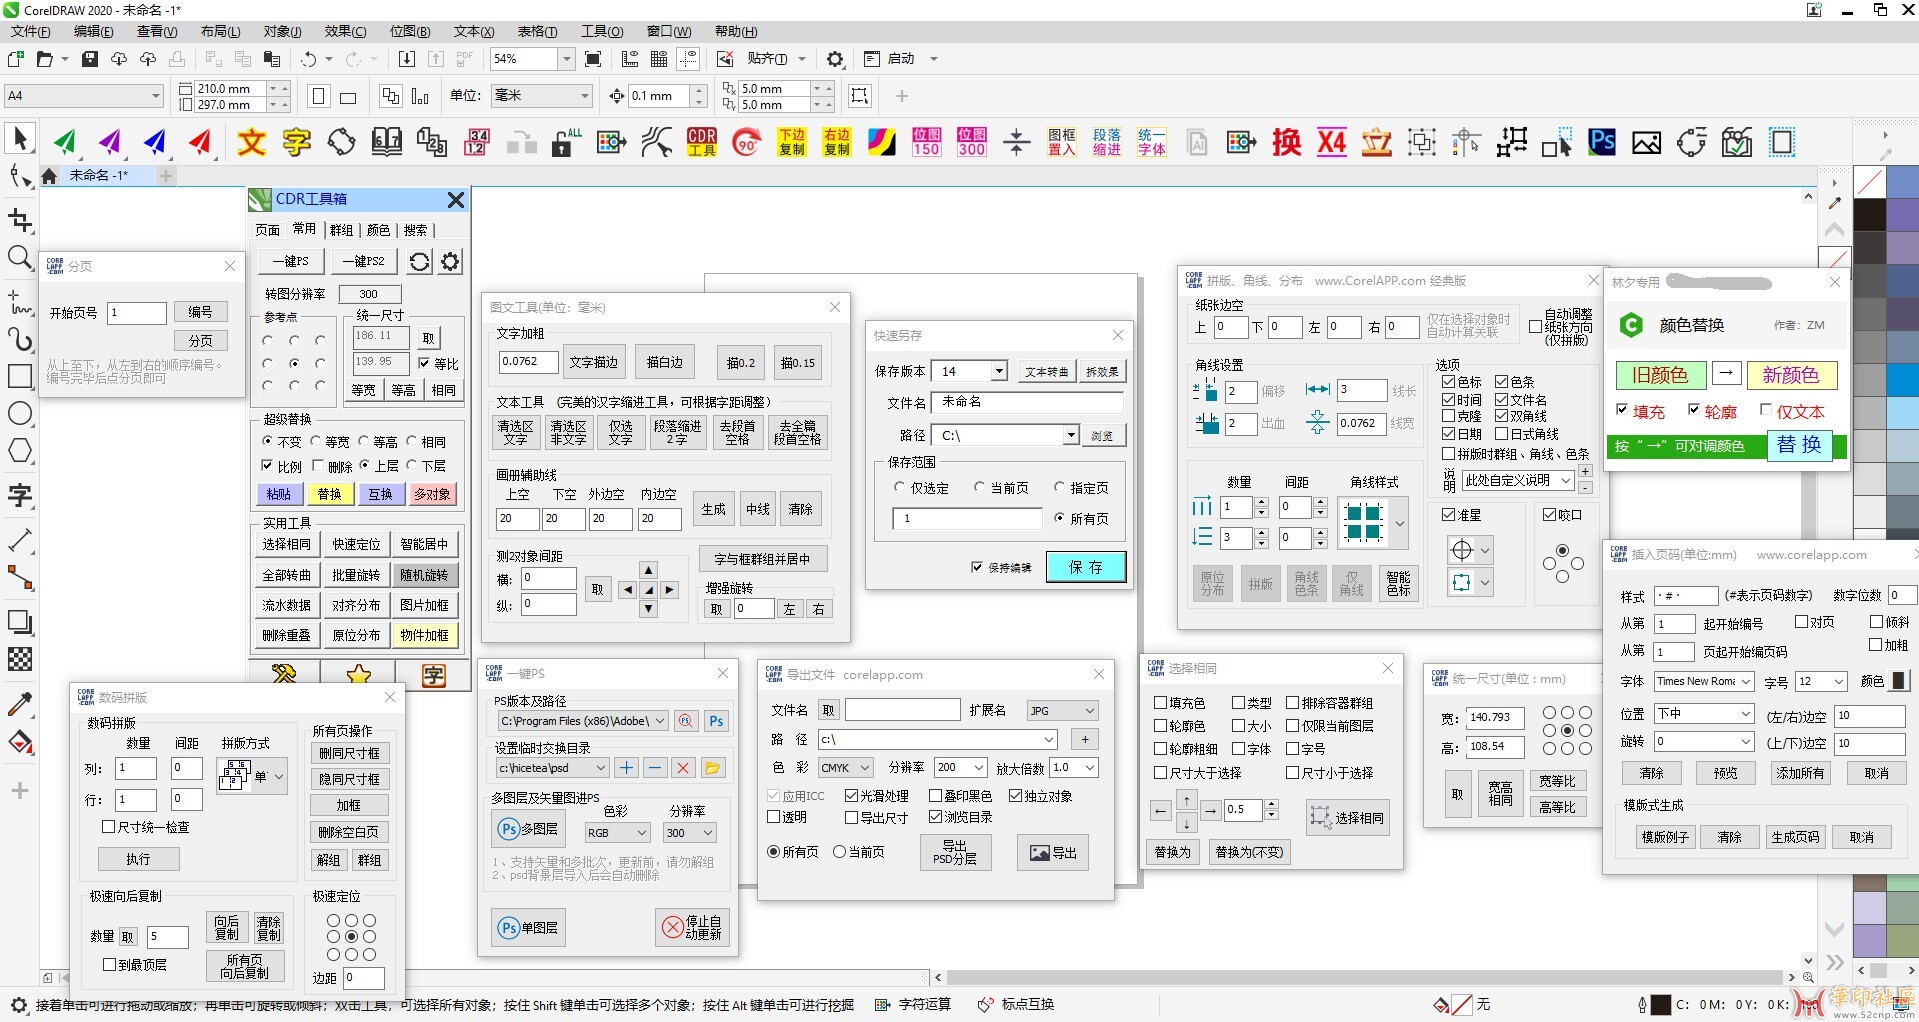The width and height of the screenshot is (1919, 1022).
Task: Select the Eyedropper tool
Action: 20,704
